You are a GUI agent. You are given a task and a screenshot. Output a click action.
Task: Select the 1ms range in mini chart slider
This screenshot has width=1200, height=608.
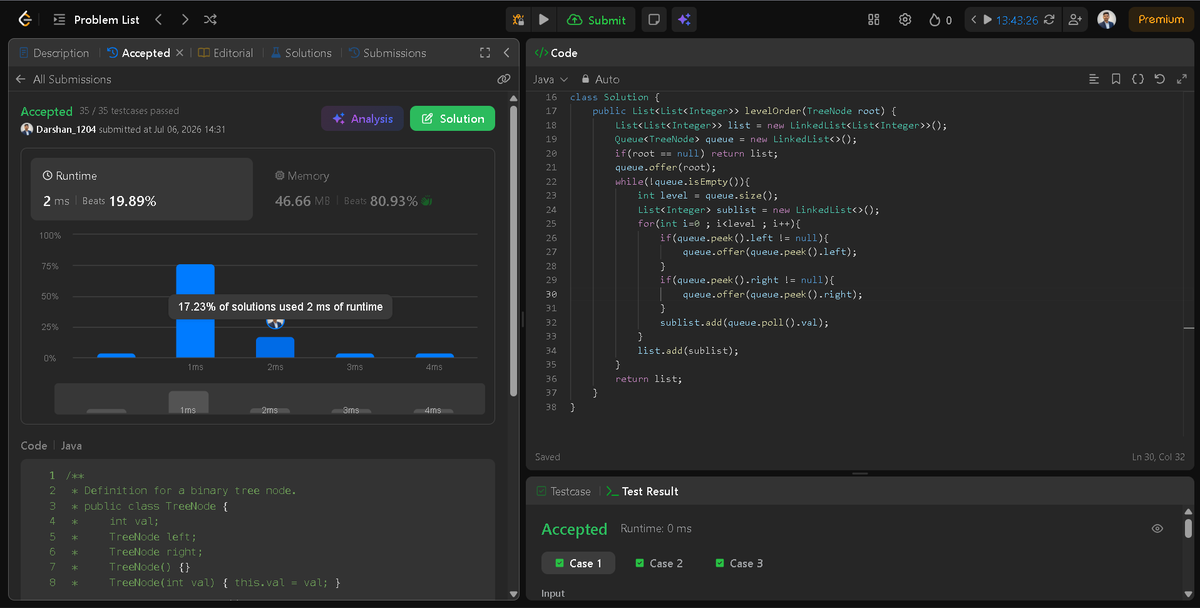click(x=188, y=403)
